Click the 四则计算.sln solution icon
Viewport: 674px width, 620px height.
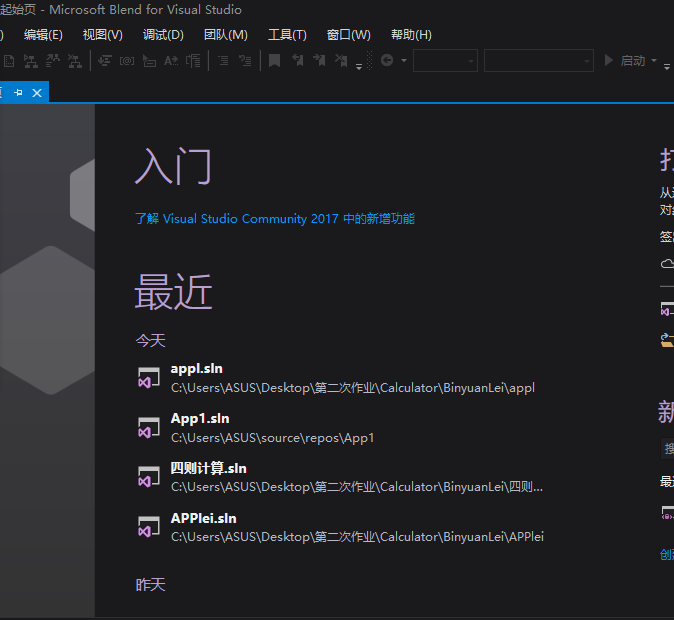click(149, 477)
